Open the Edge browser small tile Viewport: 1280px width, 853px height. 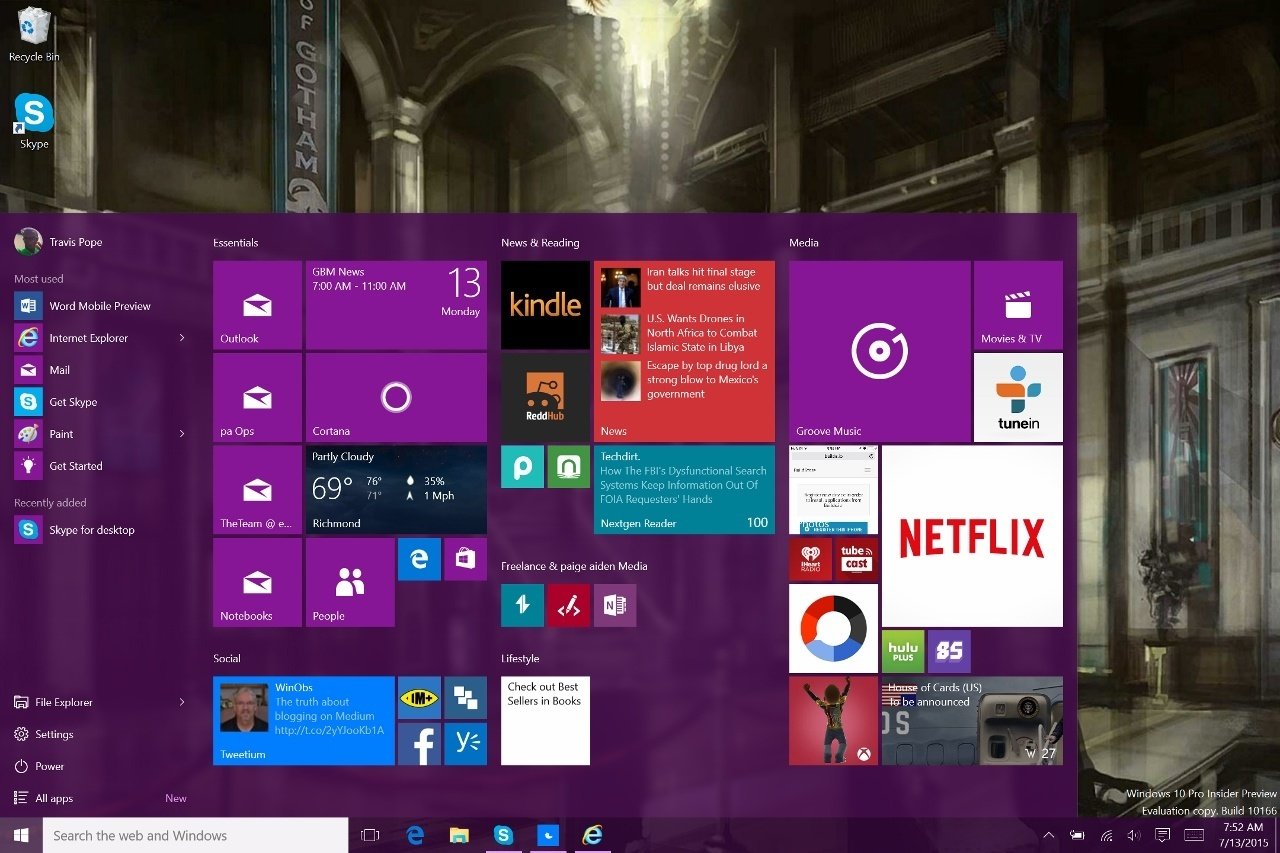[419, 559]
